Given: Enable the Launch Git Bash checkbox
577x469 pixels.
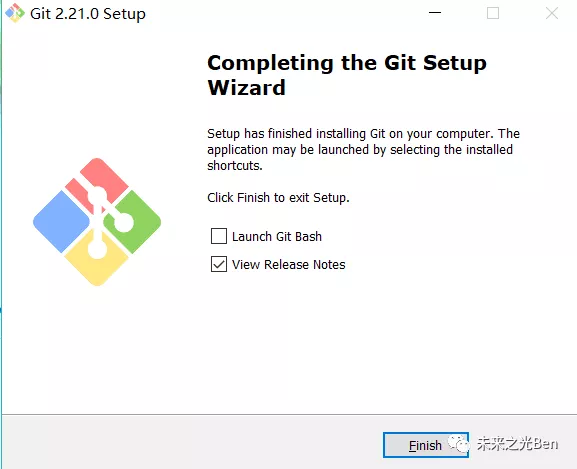Looking at the screenshot, I should [x=219, y=236].
